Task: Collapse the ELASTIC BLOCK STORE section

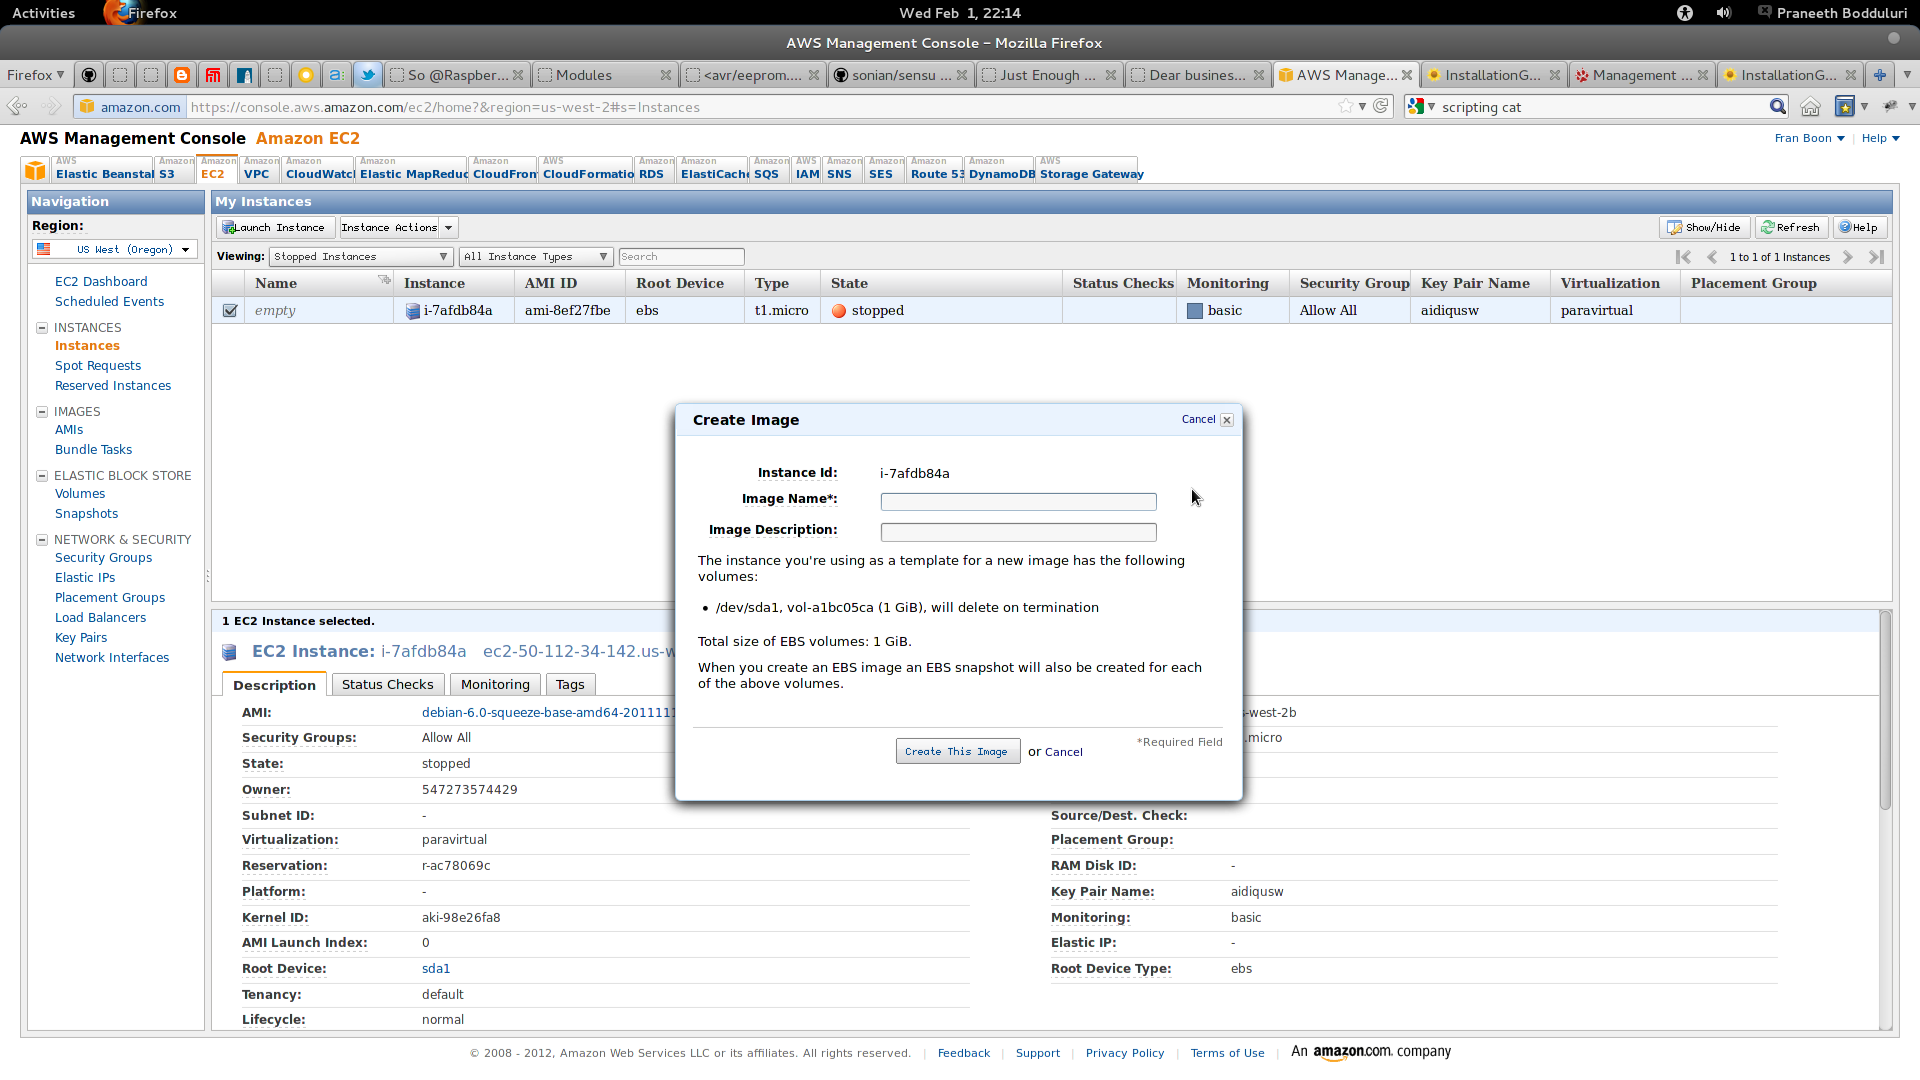Action: [x=42, y=476]
